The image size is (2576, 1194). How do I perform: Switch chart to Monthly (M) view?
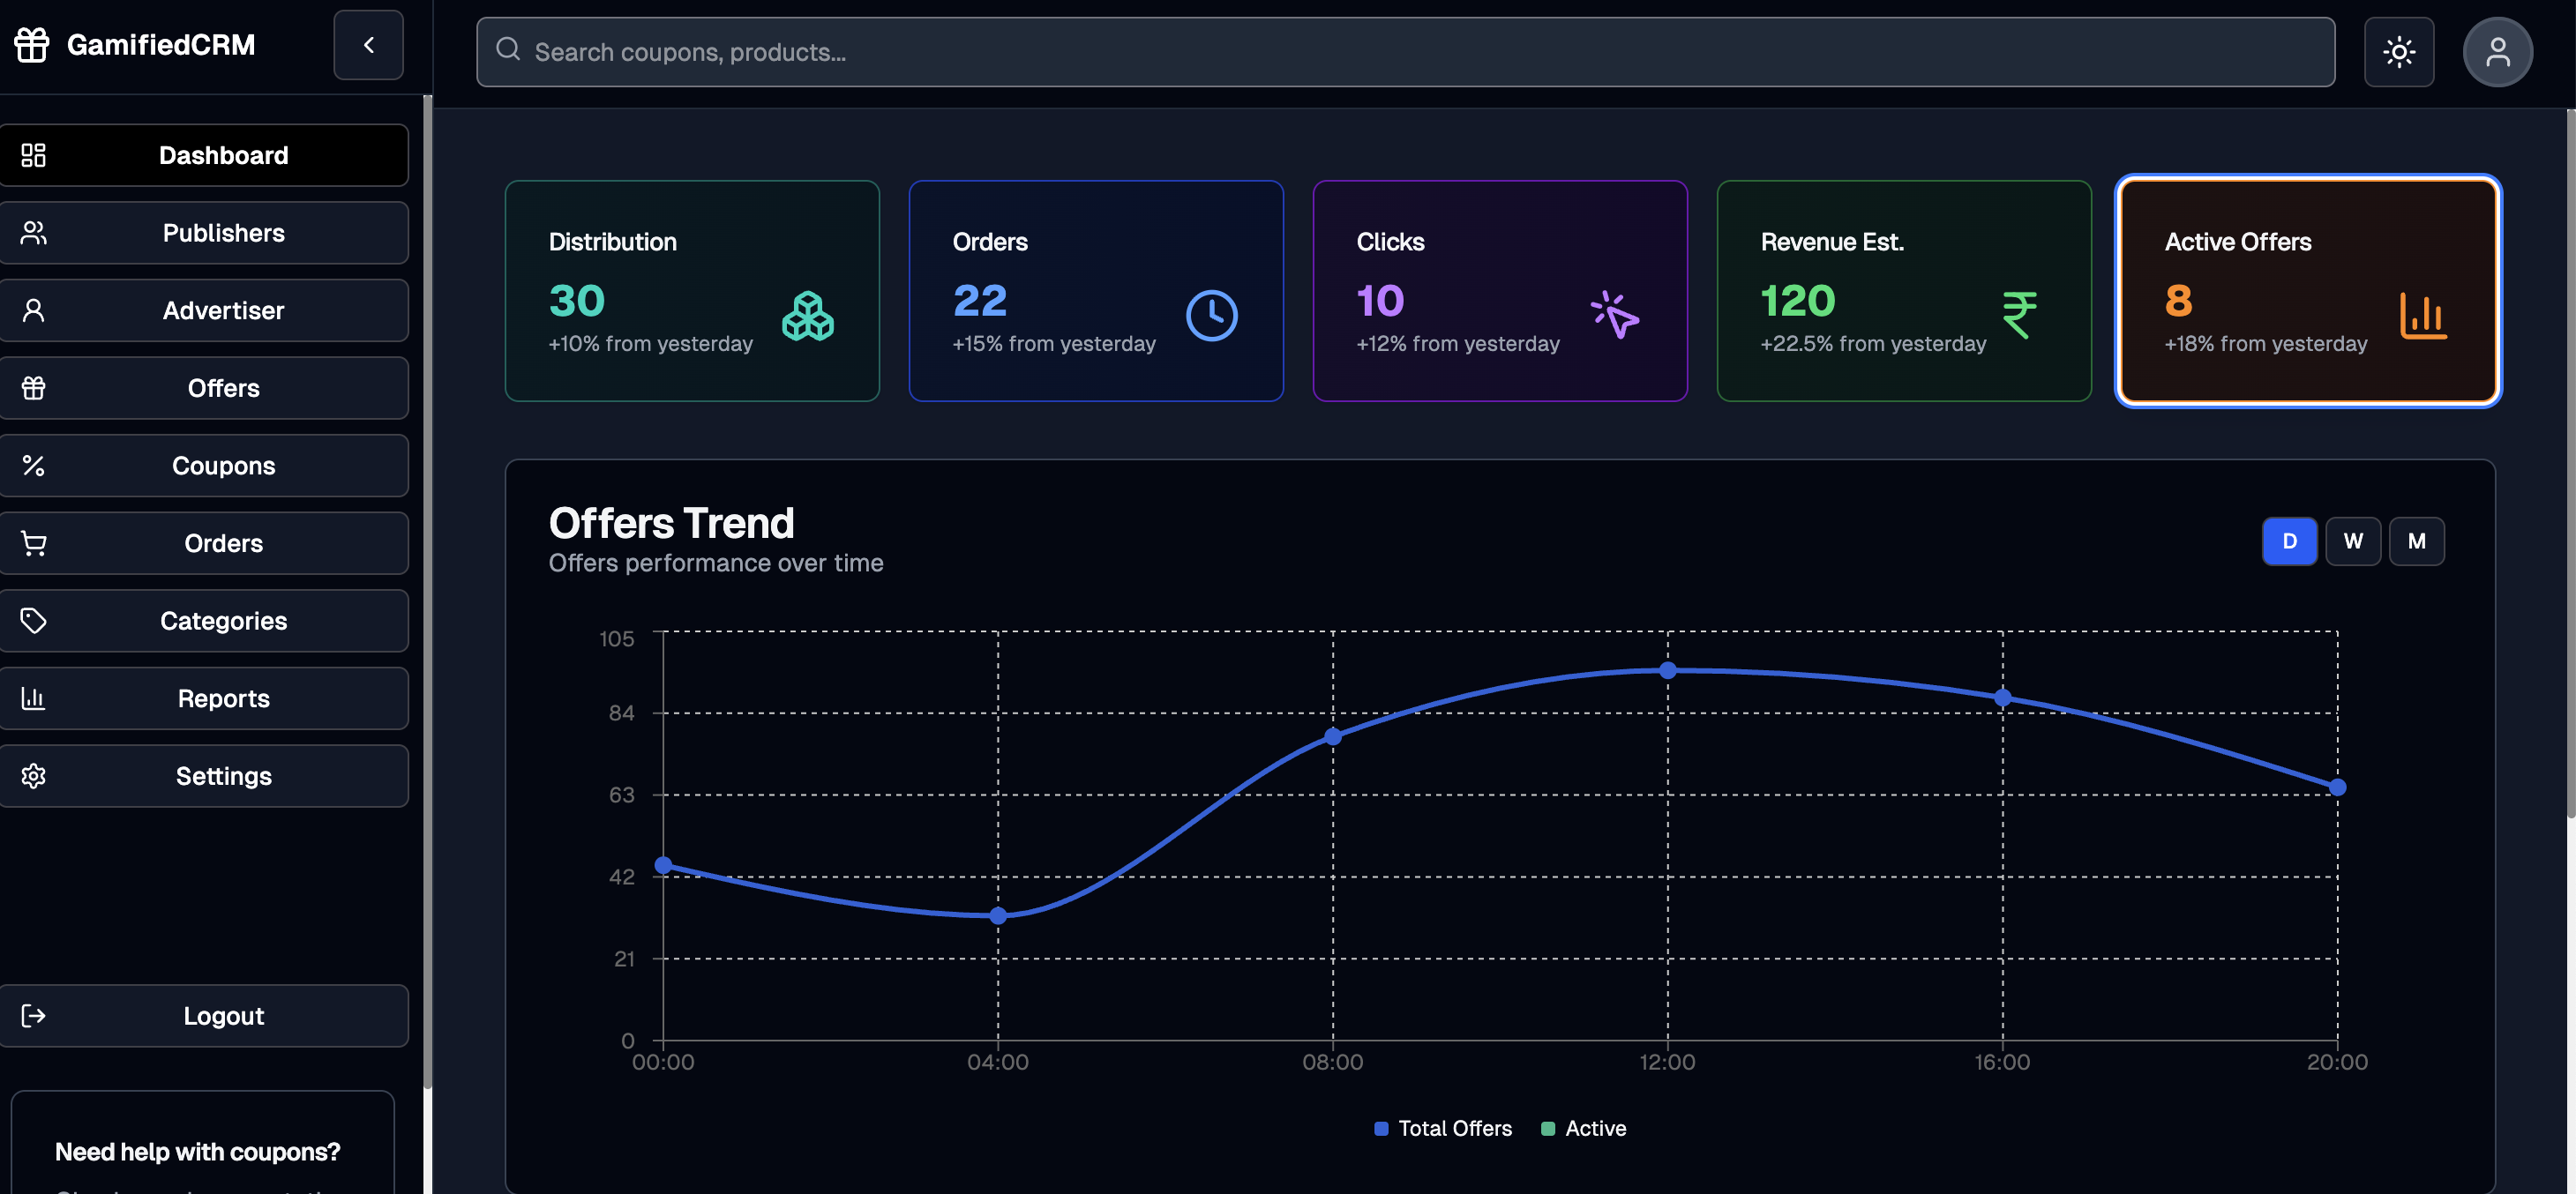tap(2416, 541)
